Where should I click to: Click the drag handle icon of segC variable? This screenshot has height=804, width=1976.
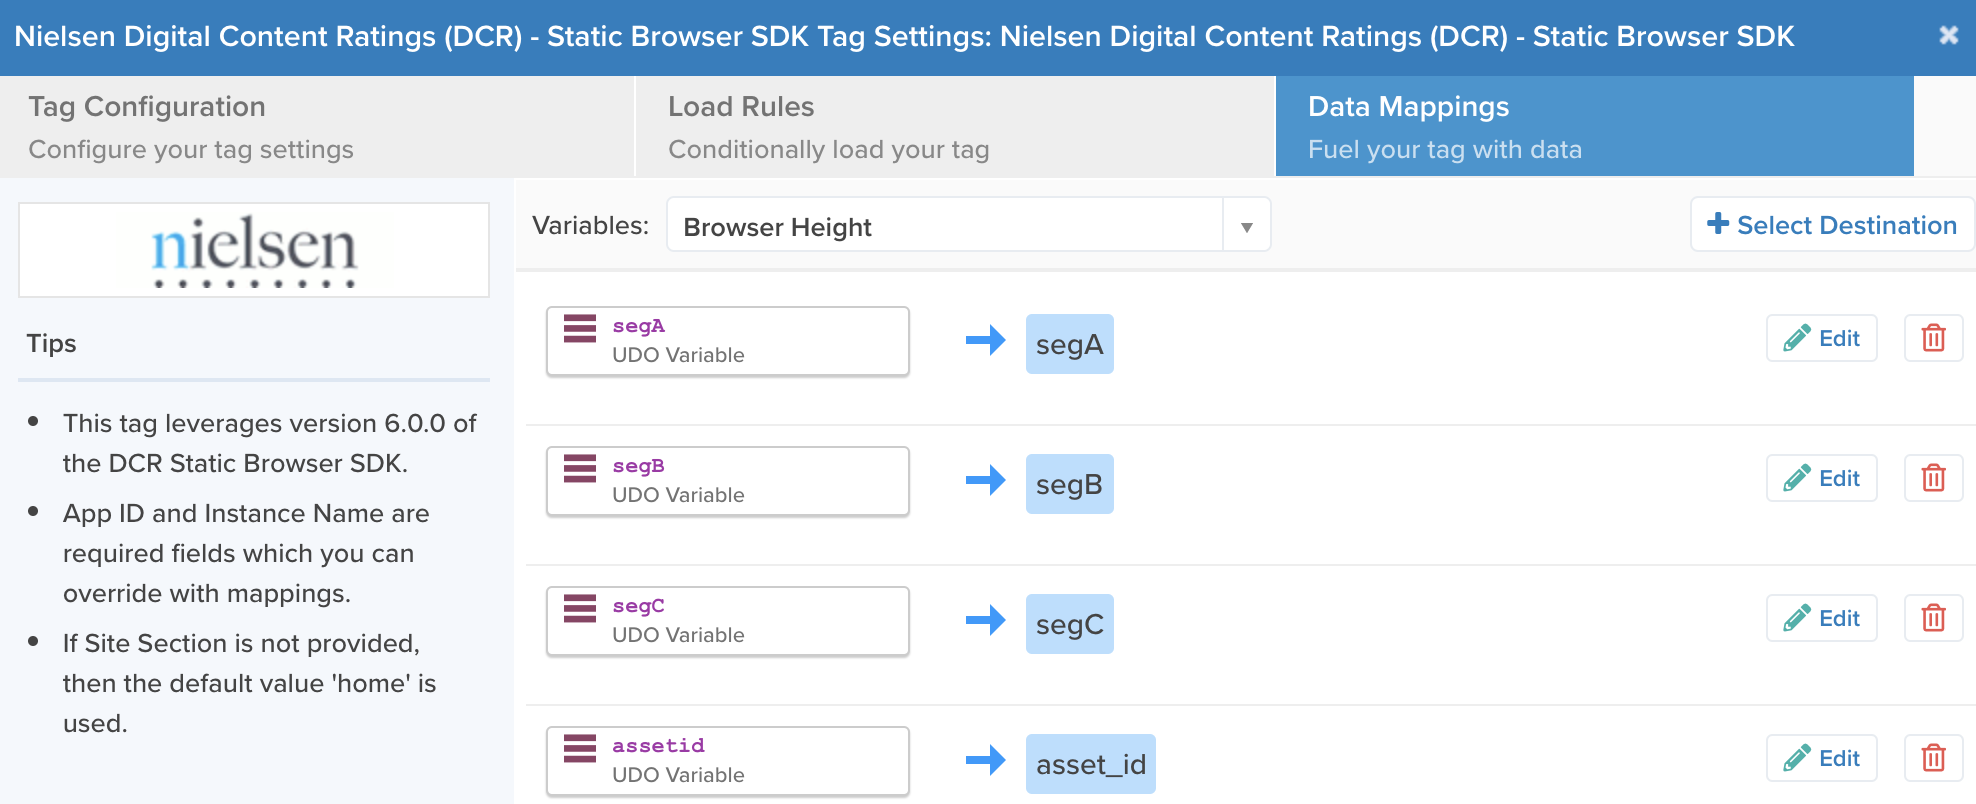[580, 608]
